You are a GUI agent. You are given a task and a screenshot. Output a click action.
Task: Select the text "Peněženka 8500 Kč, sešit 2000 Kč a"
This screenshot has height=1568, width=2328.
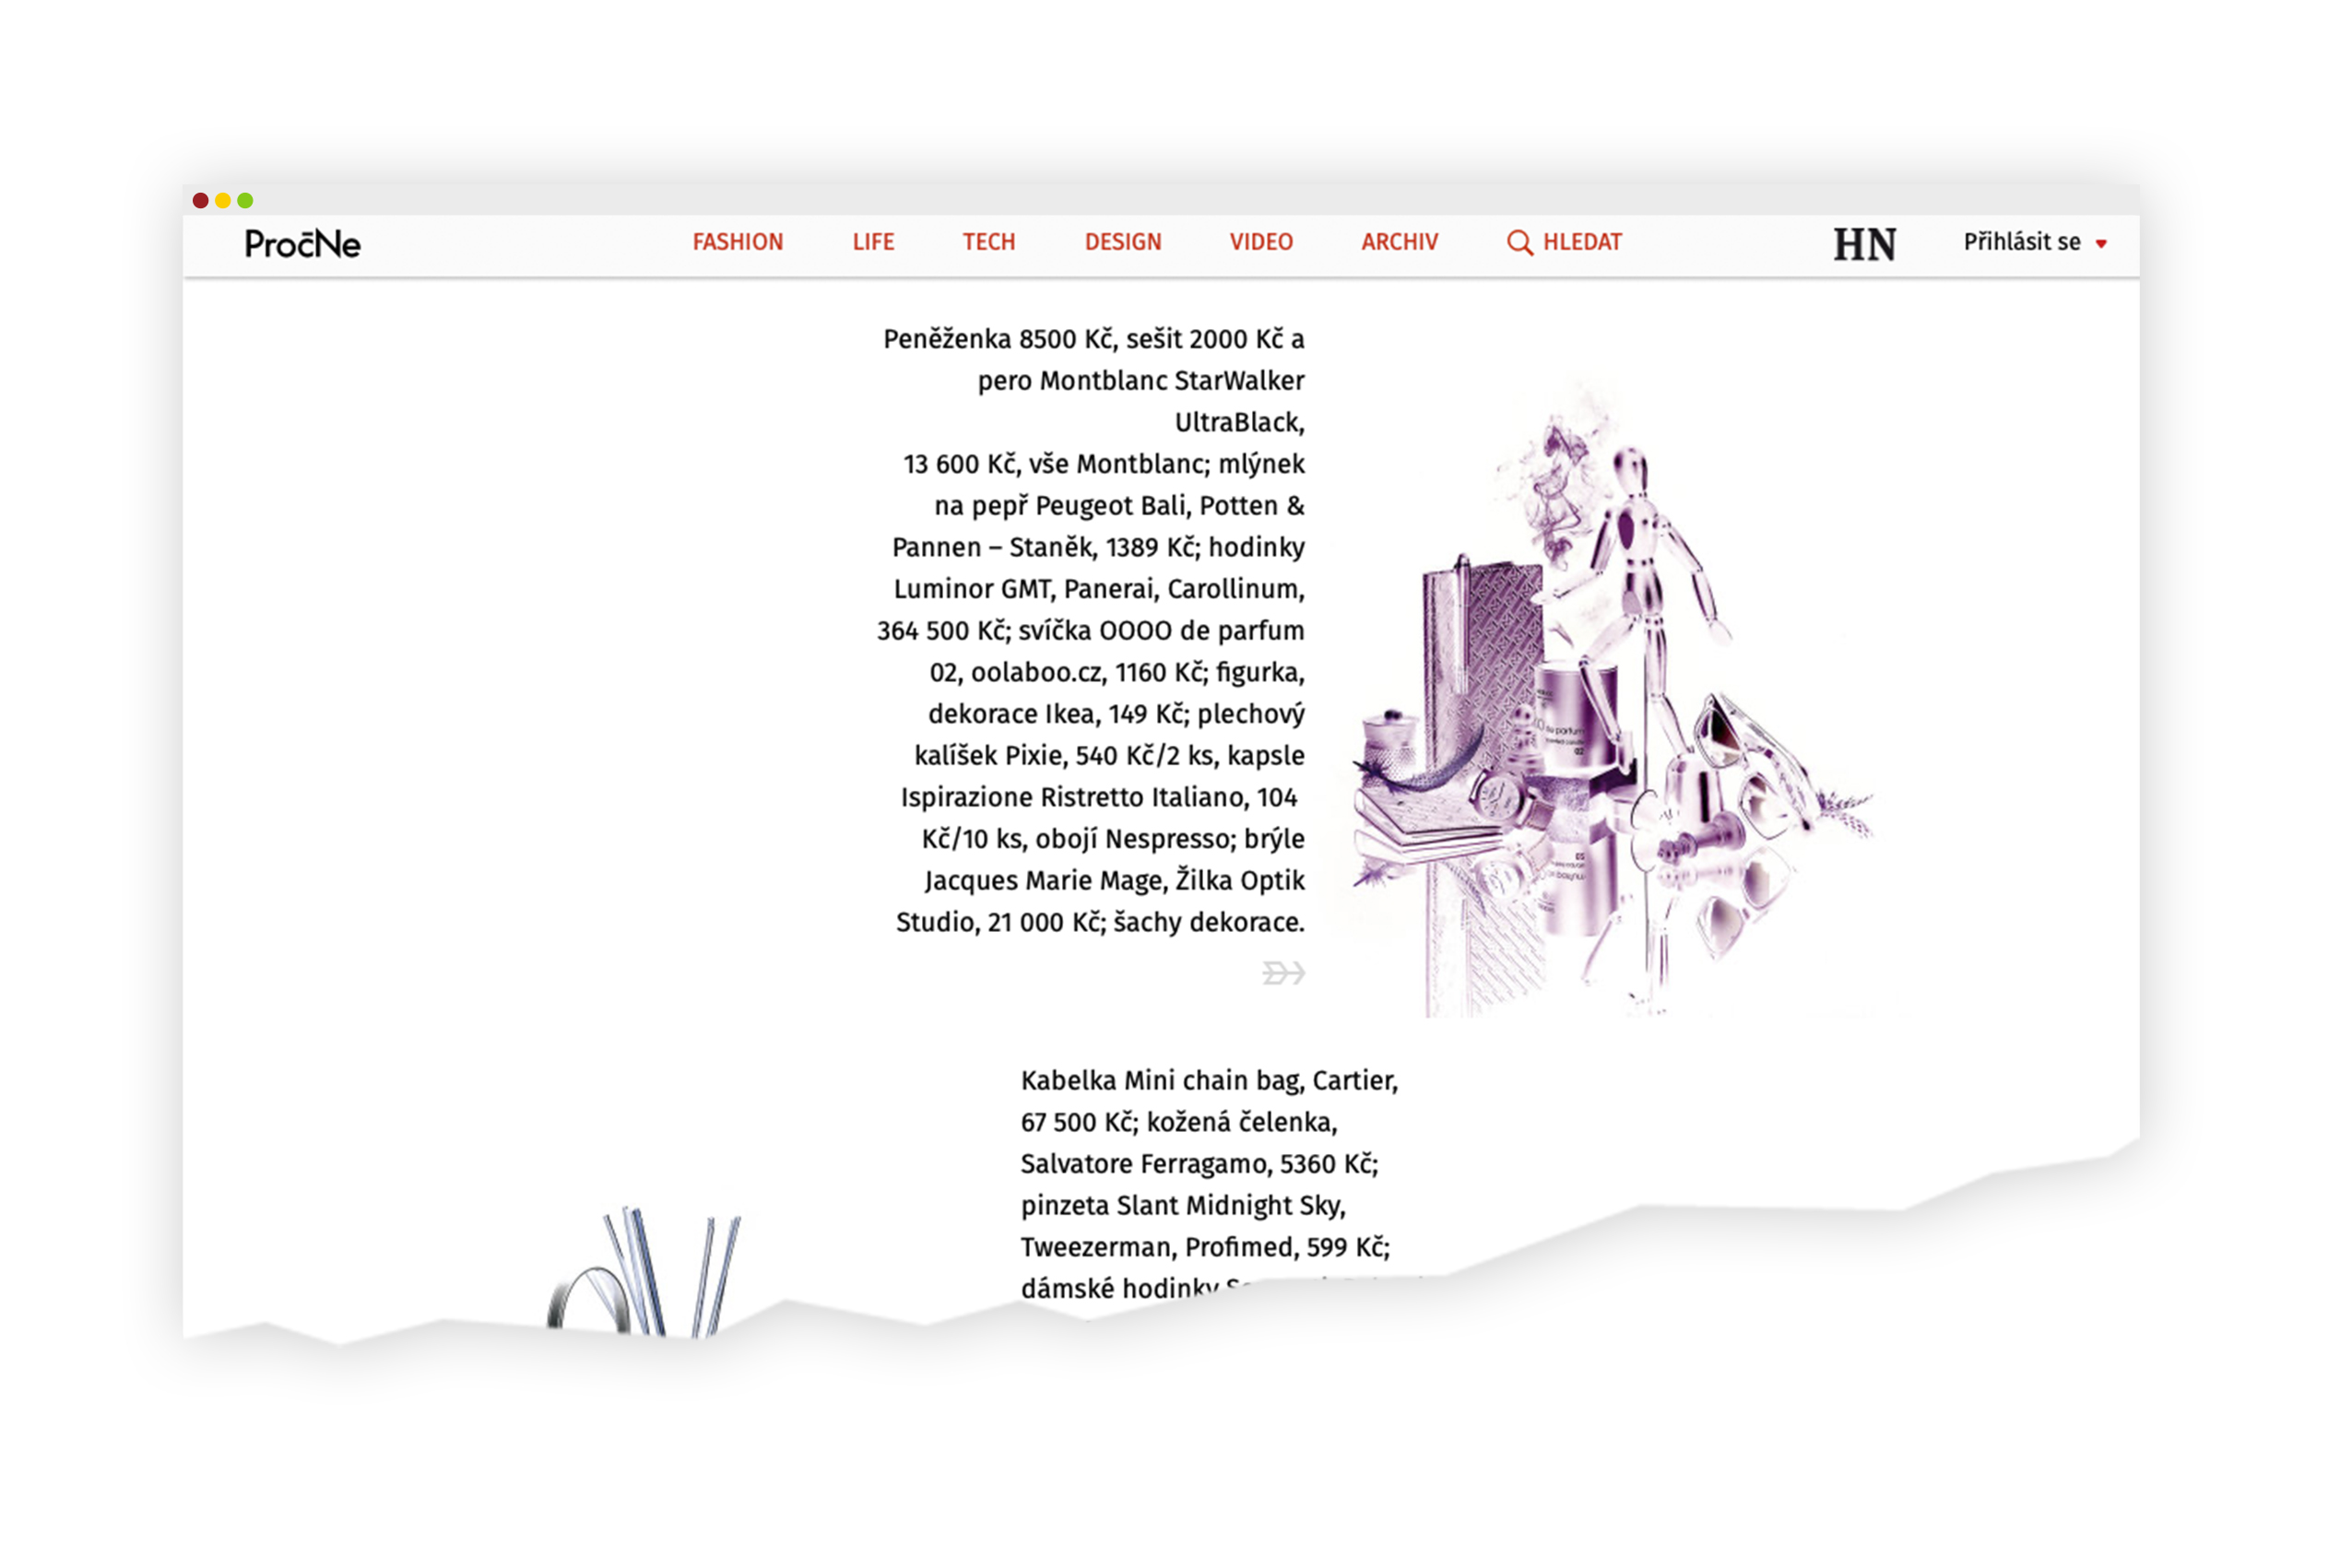1093,339
